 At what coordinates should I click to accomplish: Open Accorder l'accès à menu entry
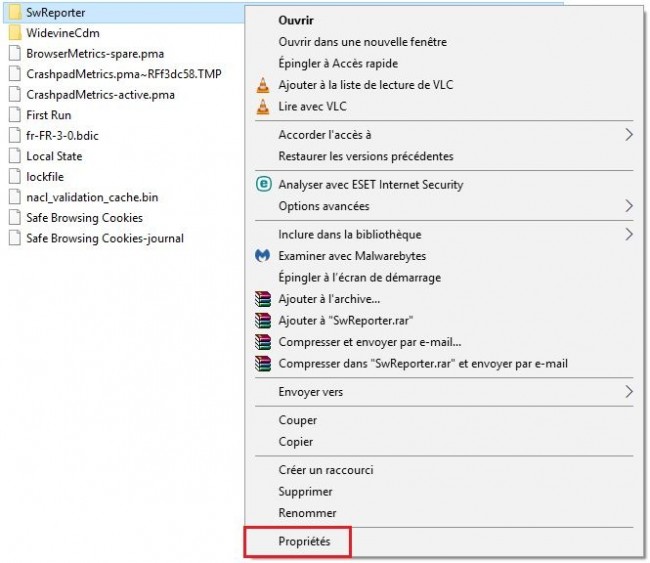325,135
